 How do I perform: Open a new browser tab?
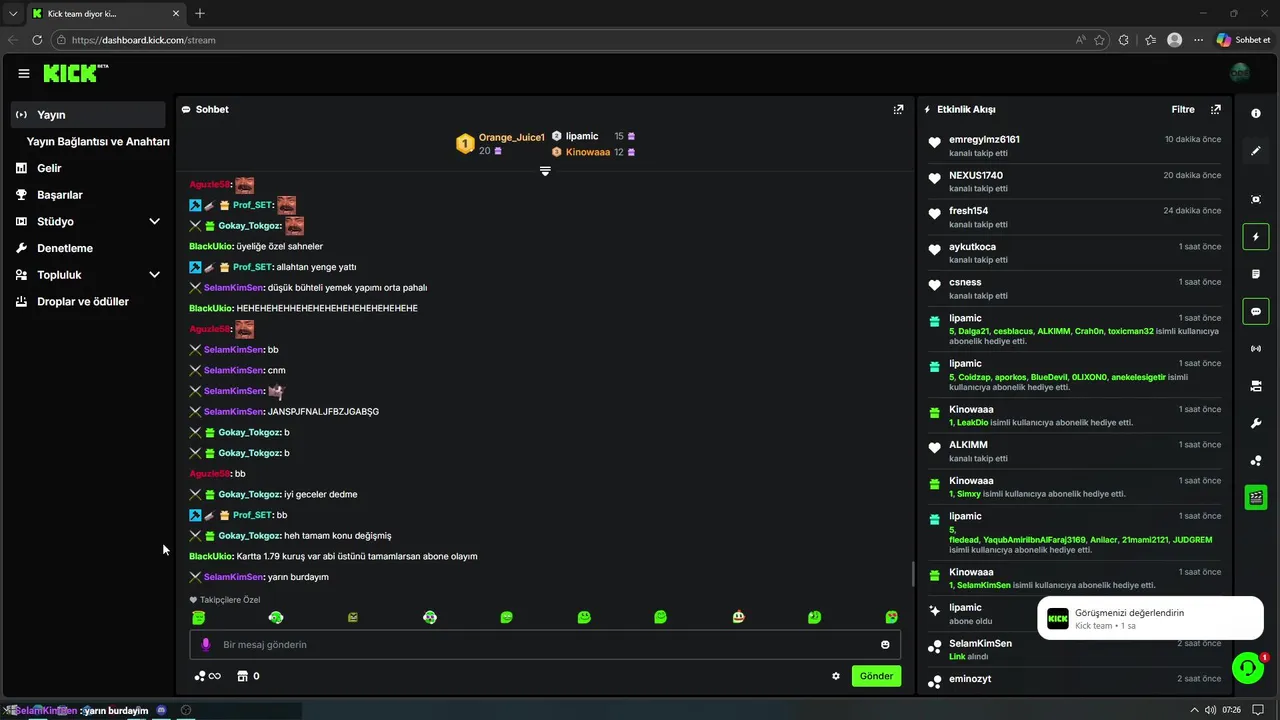pos(200,13)
